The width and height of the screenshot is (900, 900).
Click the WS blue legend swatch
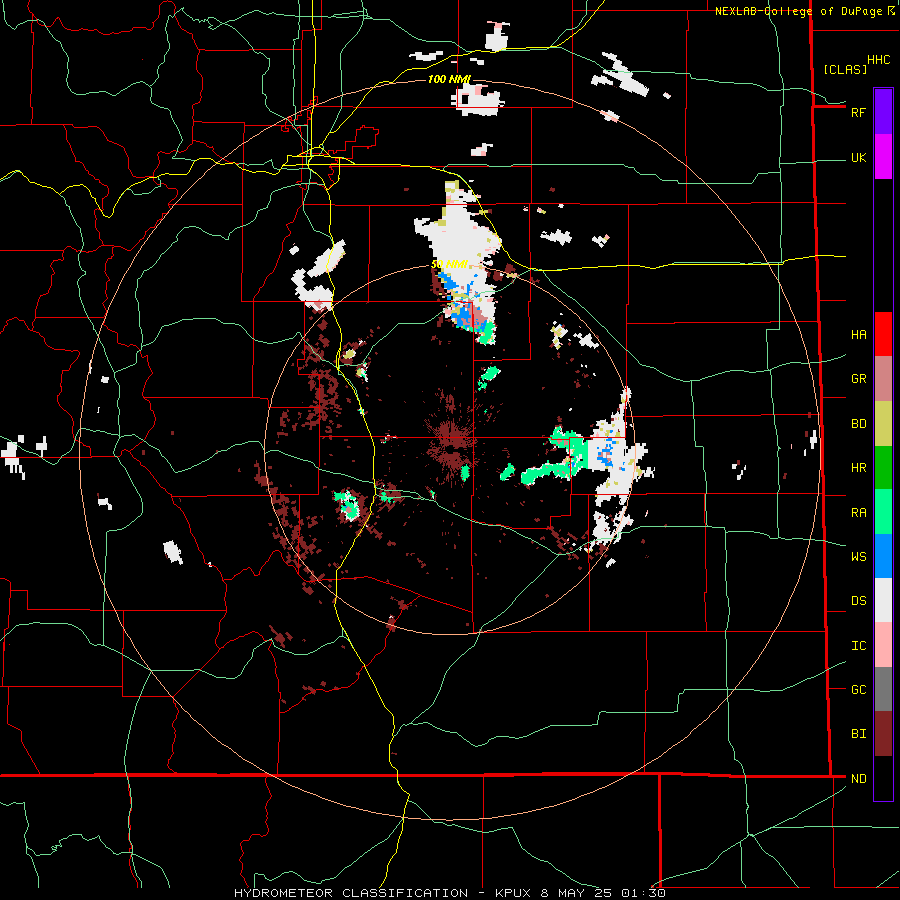pos(883,556)
